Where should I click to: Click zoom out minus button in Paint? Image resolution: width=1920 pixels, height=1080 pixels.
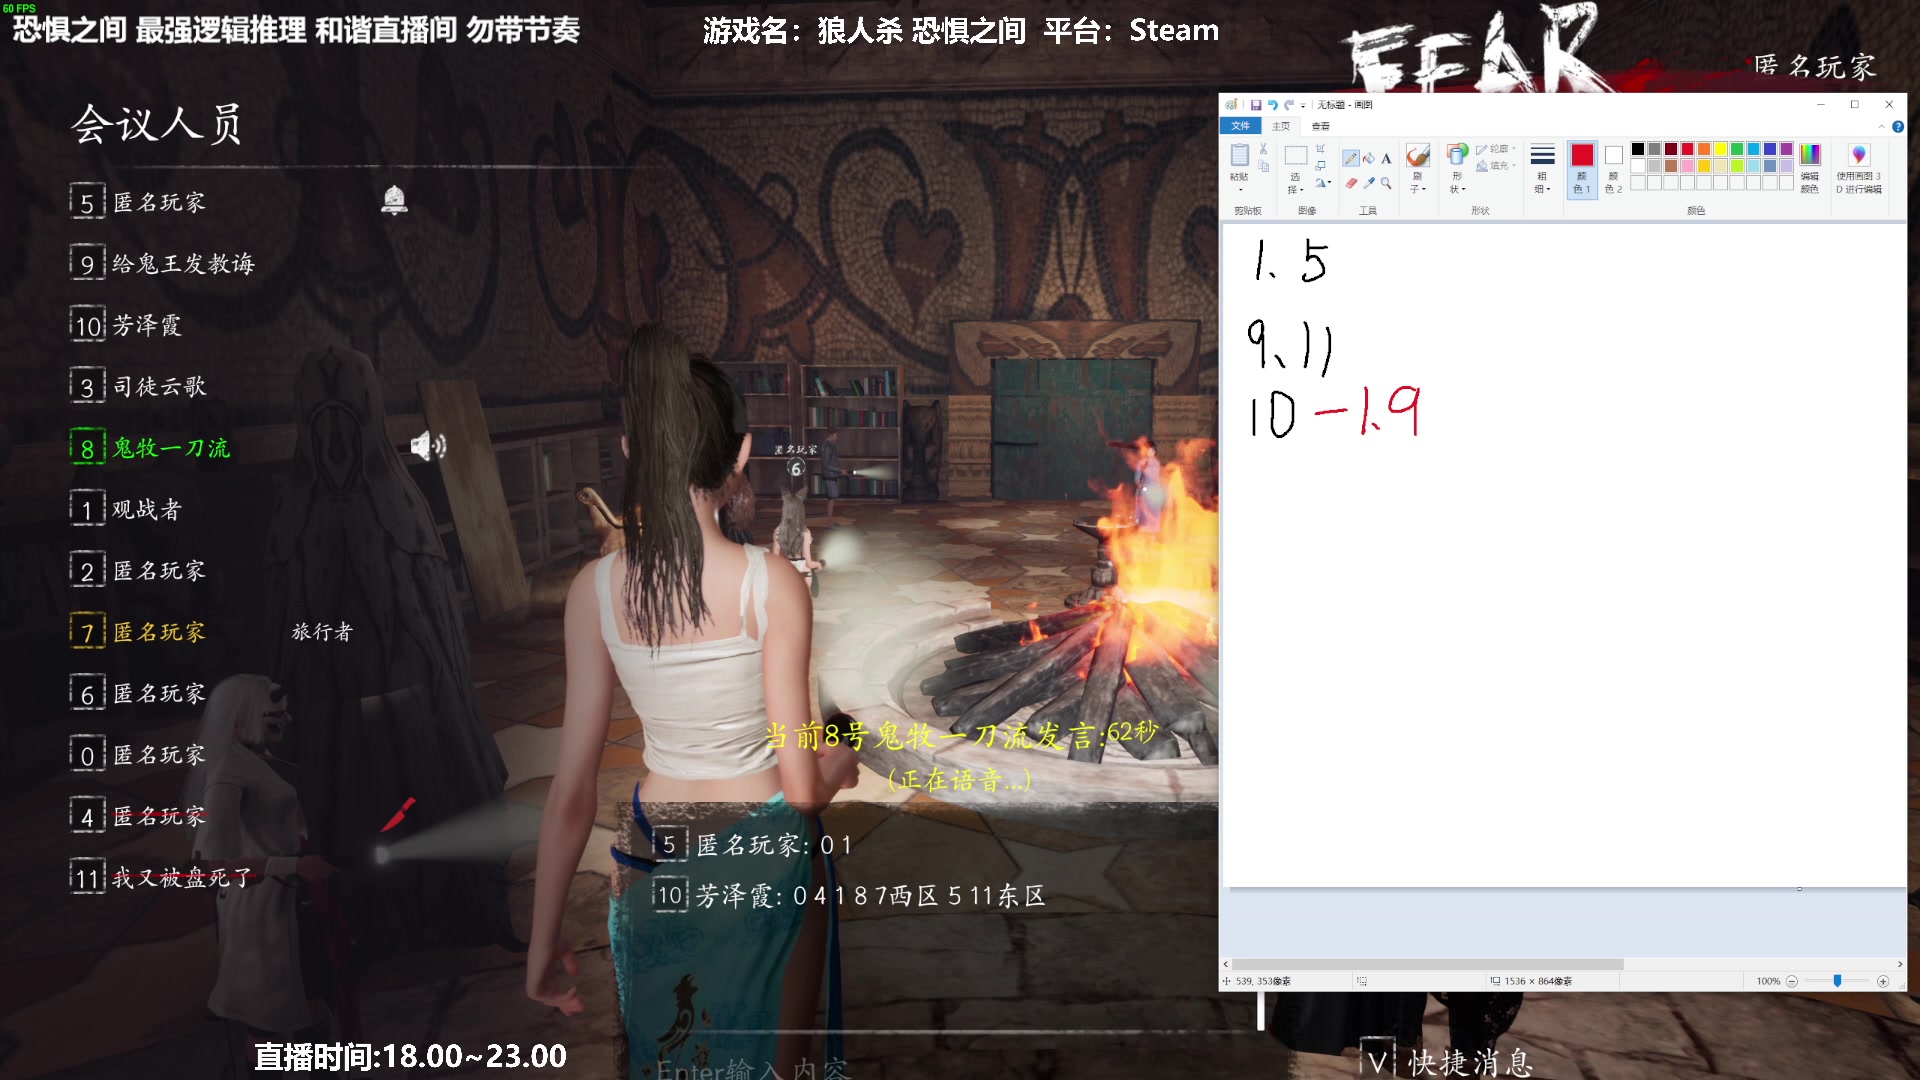click(1791, 982)
